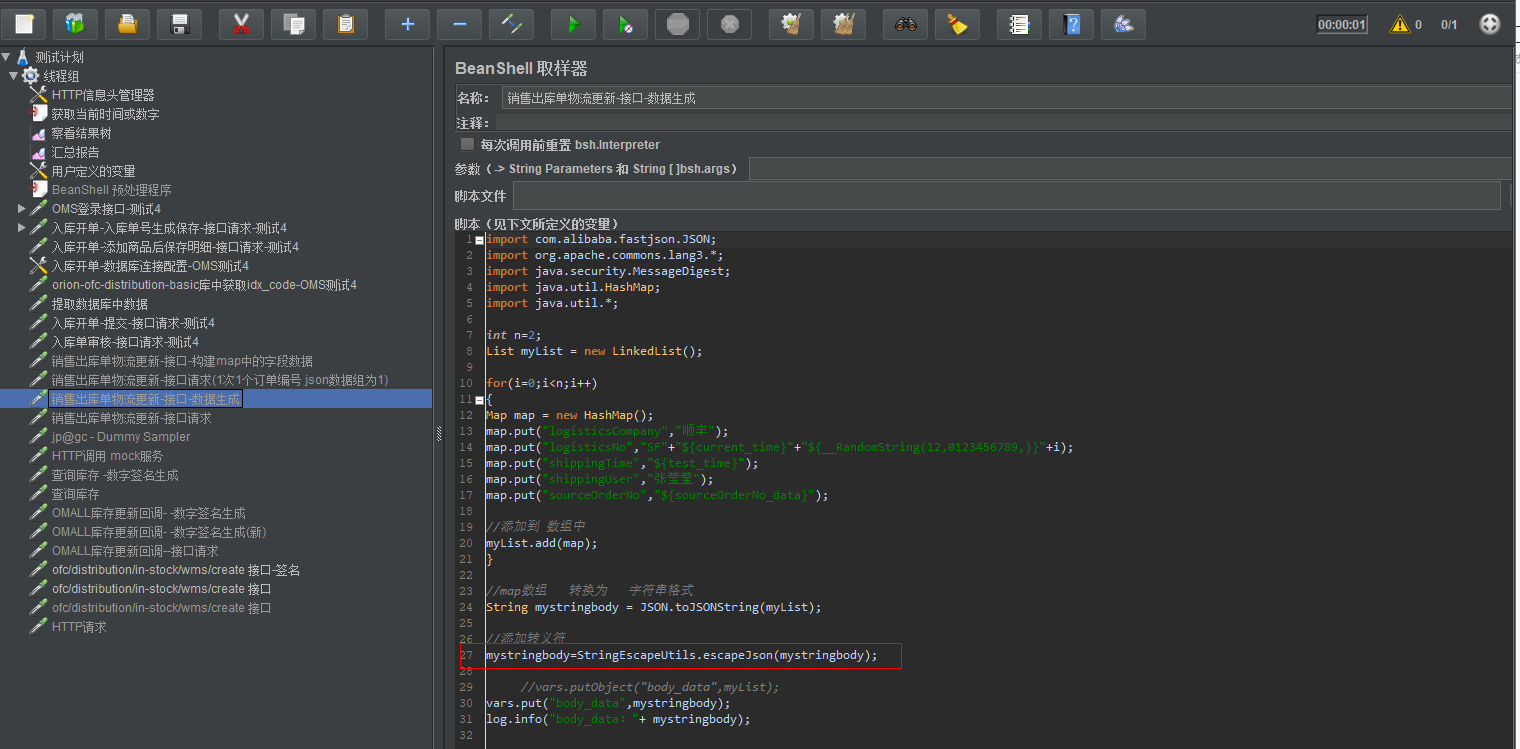Enable reset bsh.Interpreter before each call

(467, 144)
